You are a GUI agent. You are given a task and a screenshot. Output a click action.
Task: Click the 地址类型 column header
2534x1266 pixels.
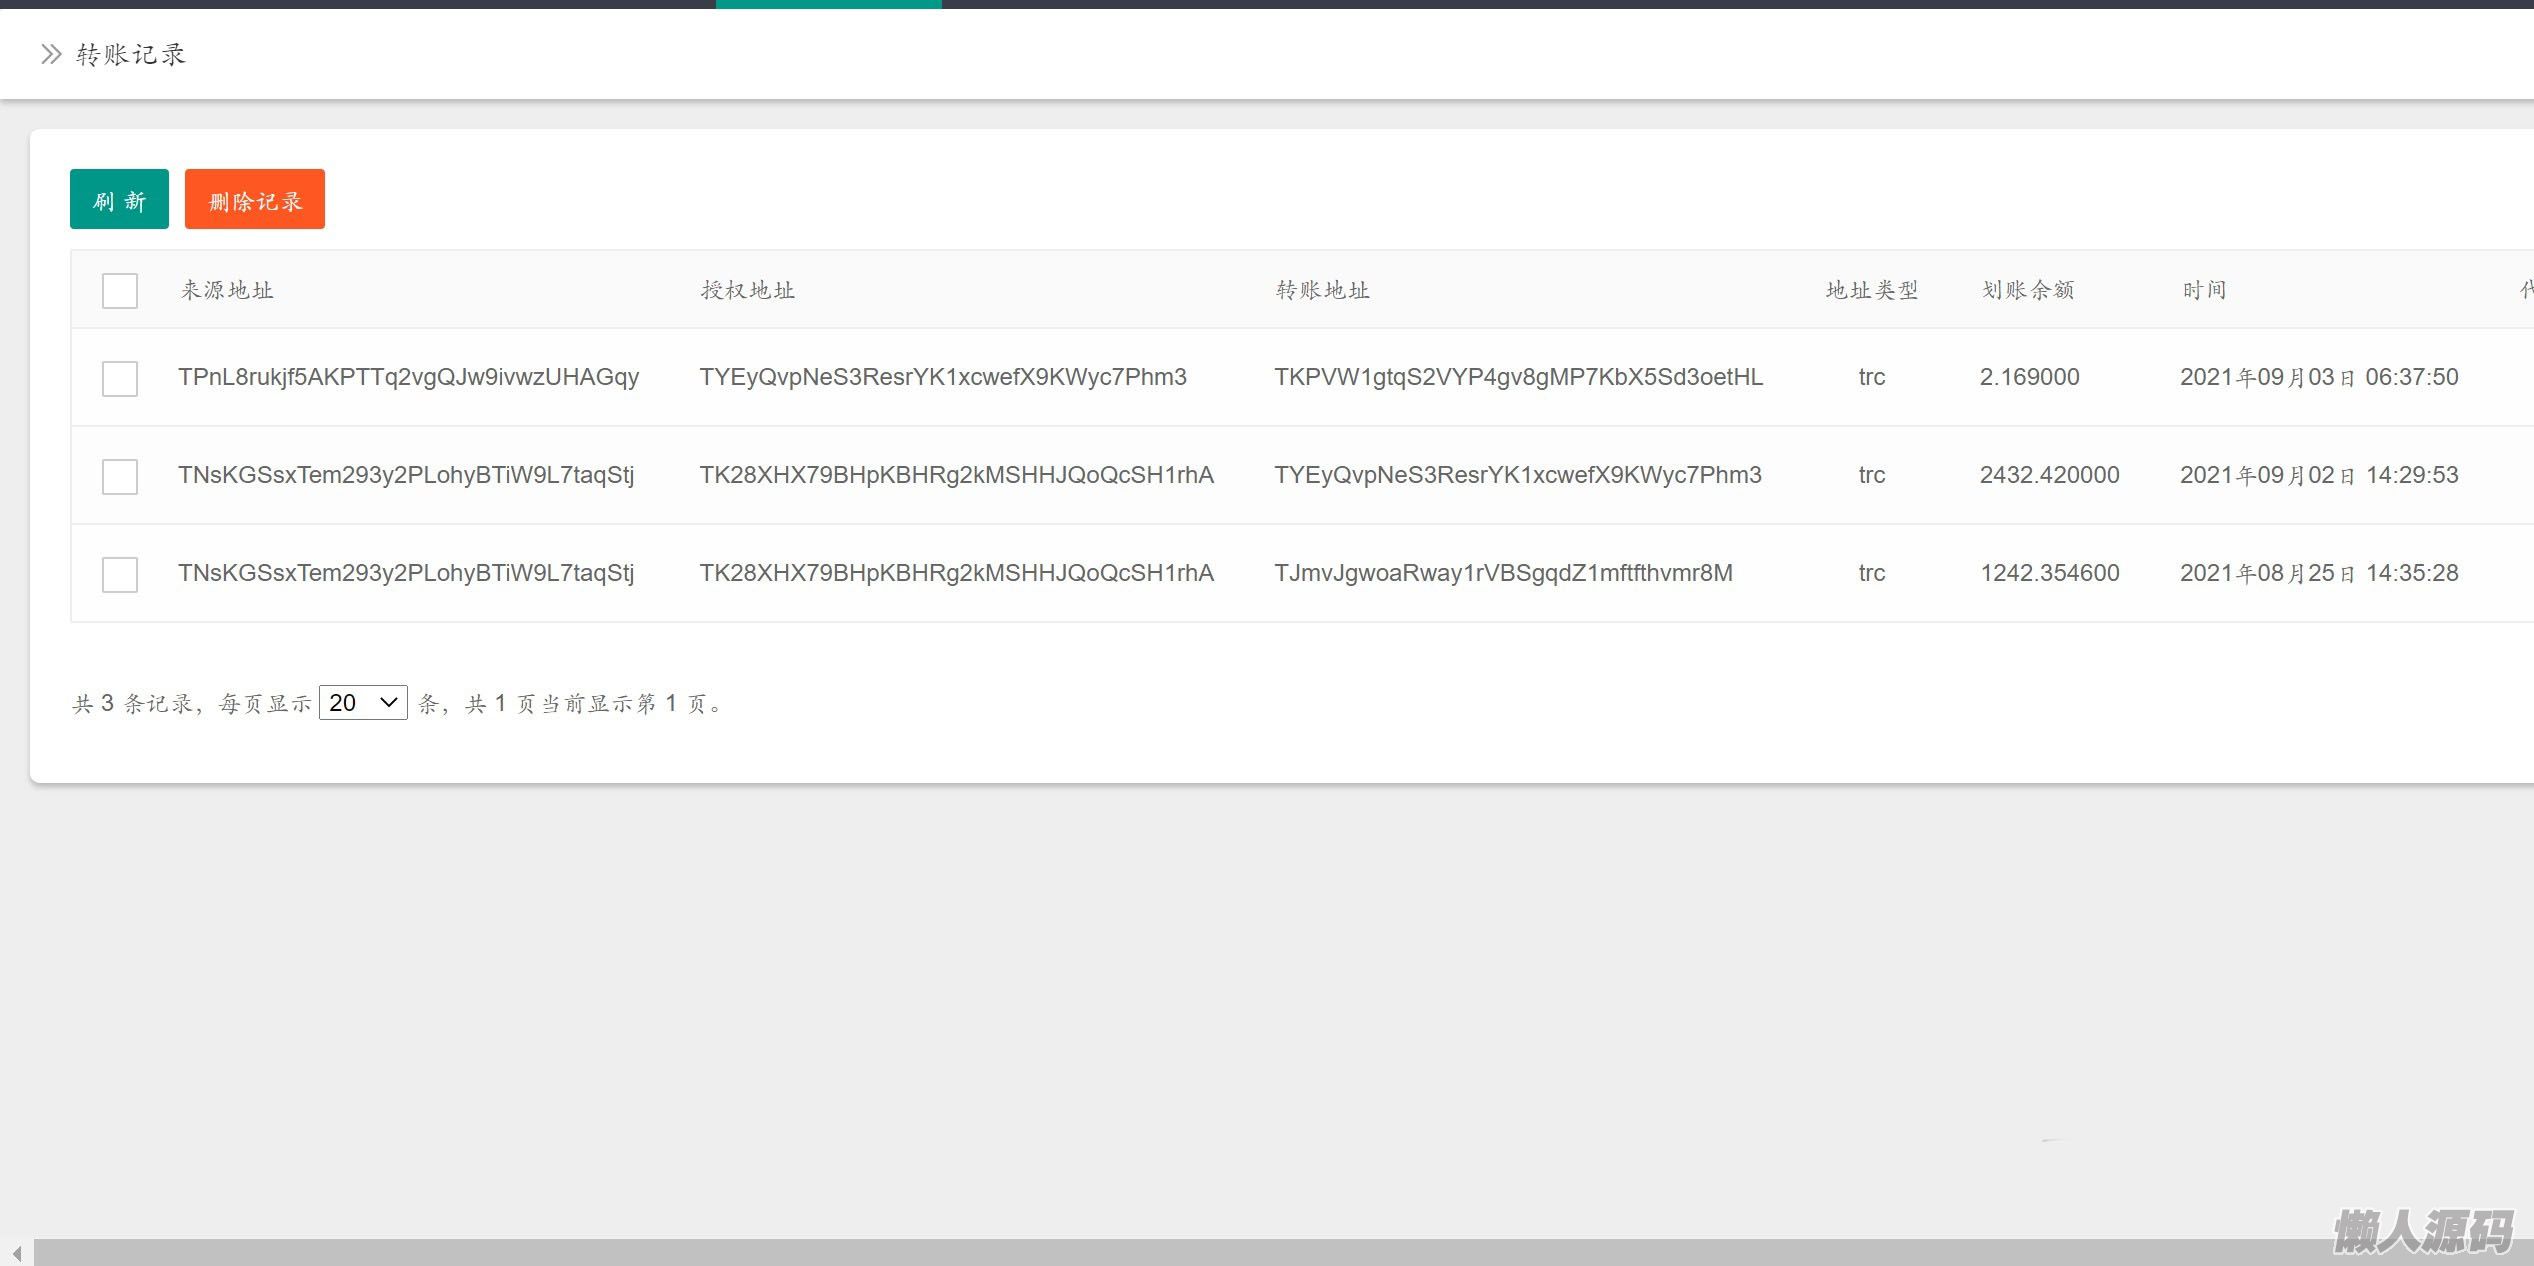click(1871, 291)
